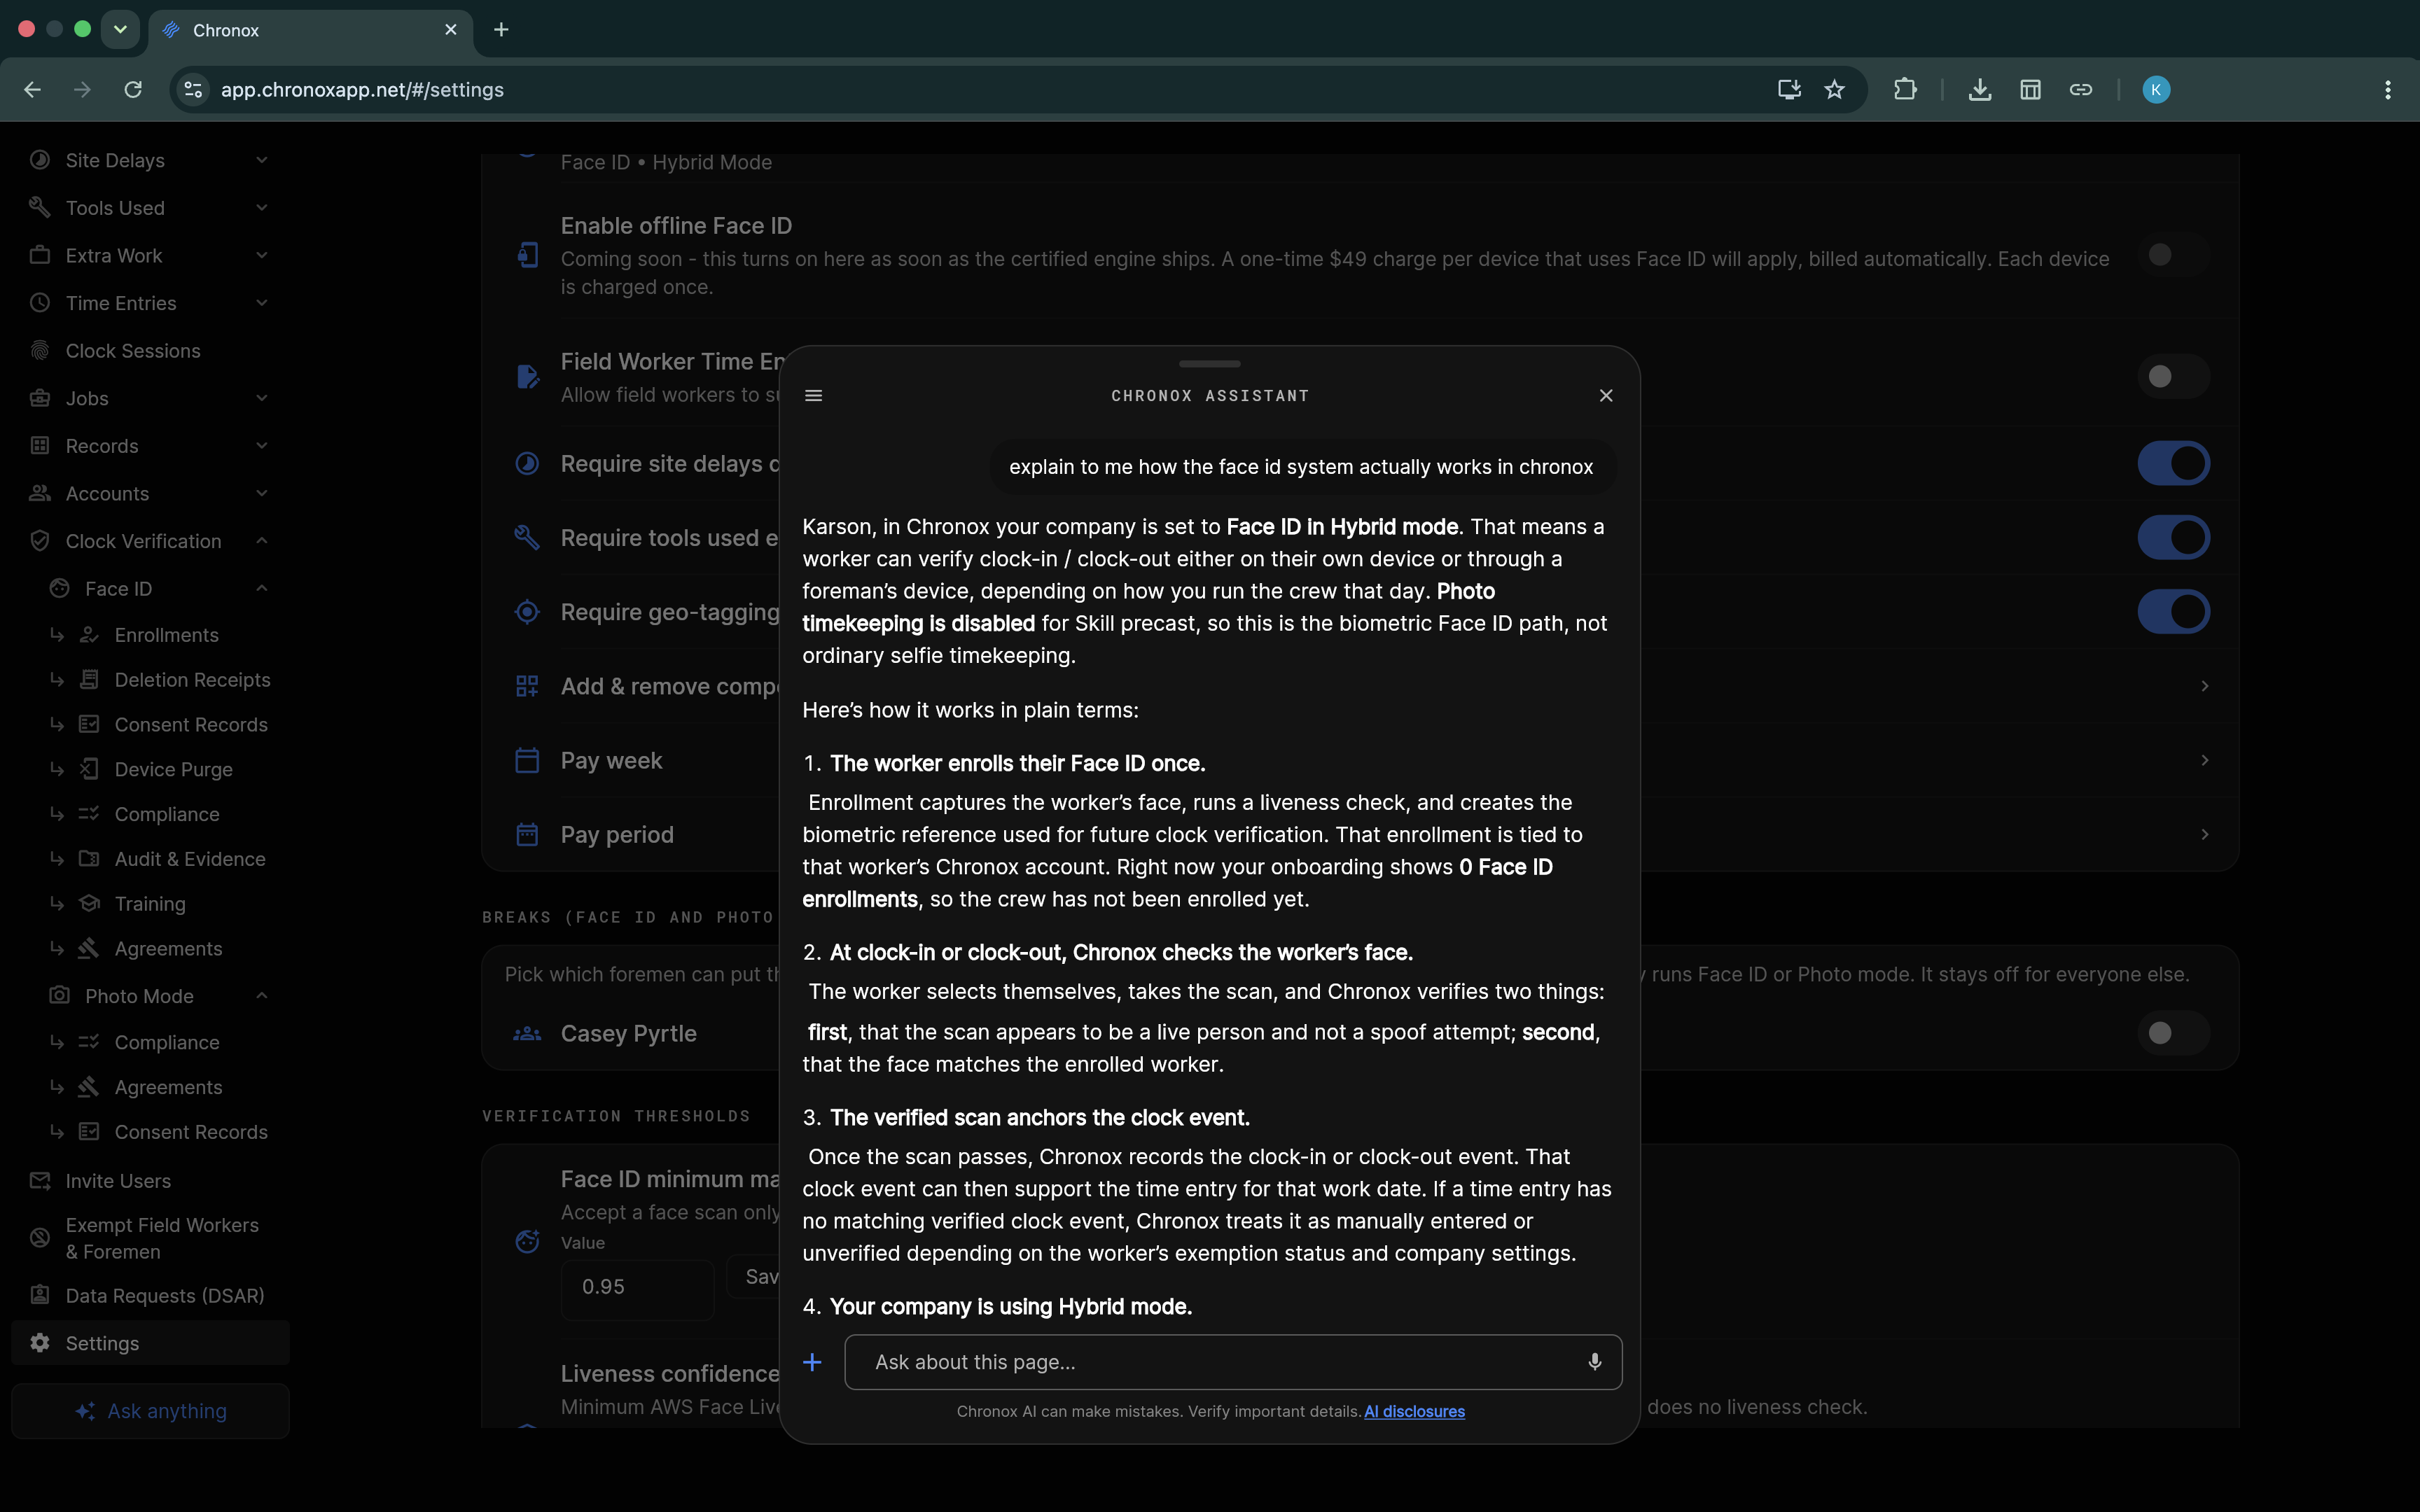Click the Jobs sidebar icon
This screenshot has width=2420, height=1512.
point(40,398)
